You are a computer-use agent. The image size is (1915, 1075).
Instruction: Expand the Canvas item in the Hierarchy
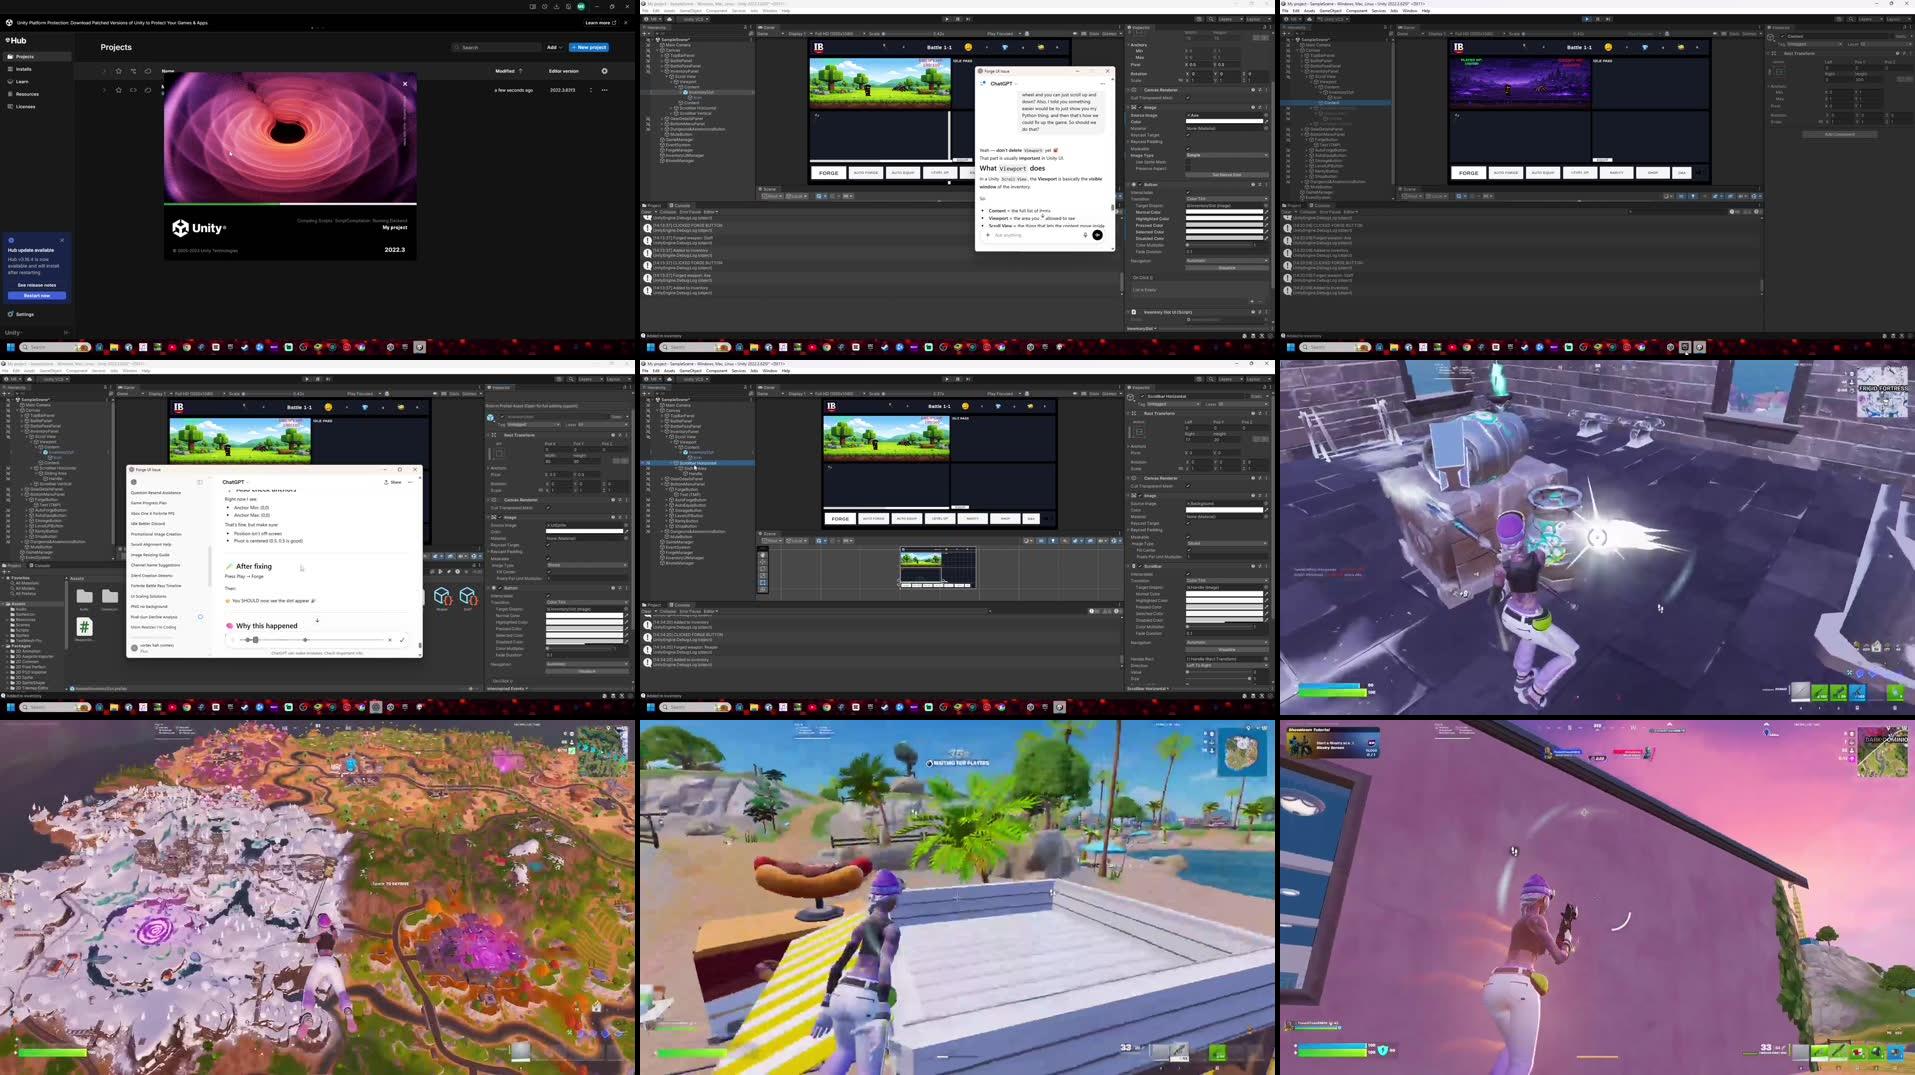click(657, 50)
